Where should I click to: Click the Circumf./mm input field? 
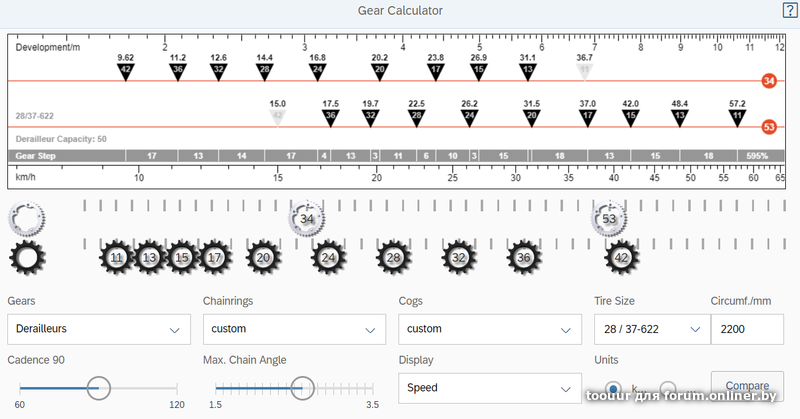(746, 328)
